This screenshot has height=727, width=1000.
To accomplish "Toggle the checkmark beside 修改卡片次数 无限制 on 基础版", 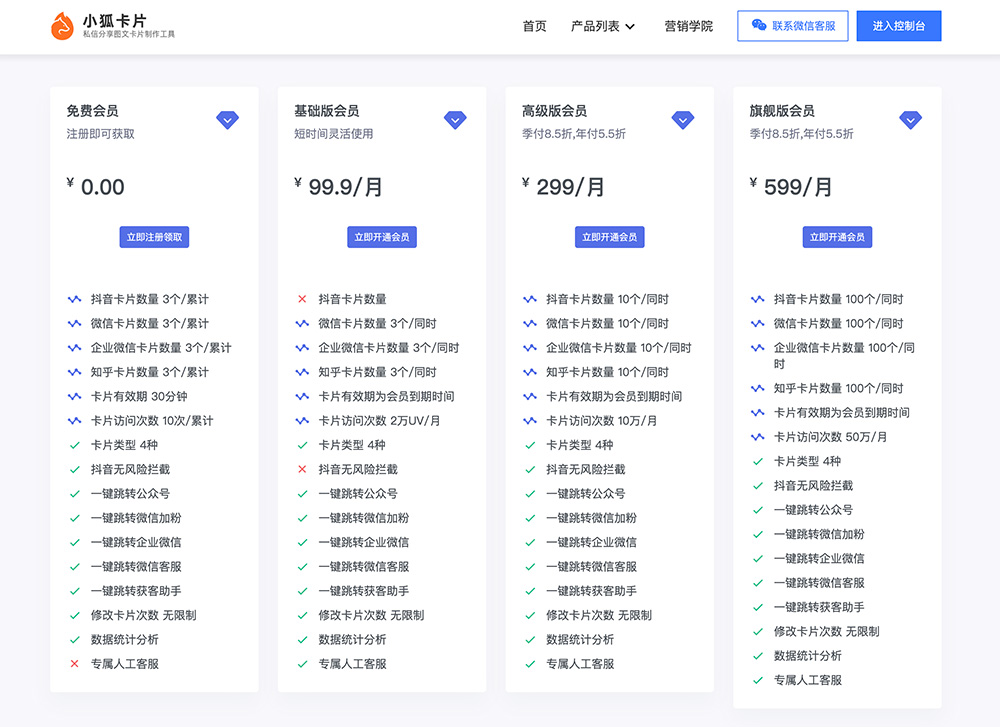I will coord(301,614).
